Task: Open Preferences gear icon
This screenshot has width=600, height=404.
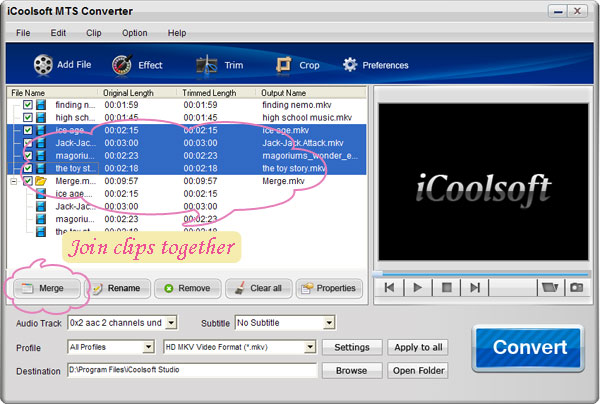Action: pyautogui.click(x=350, y=65)
